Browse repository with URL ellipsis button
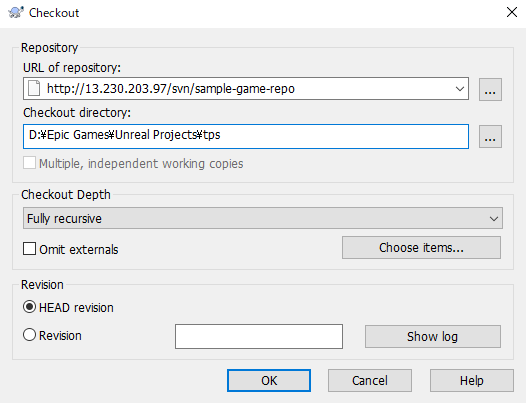 tap(490, 90)
